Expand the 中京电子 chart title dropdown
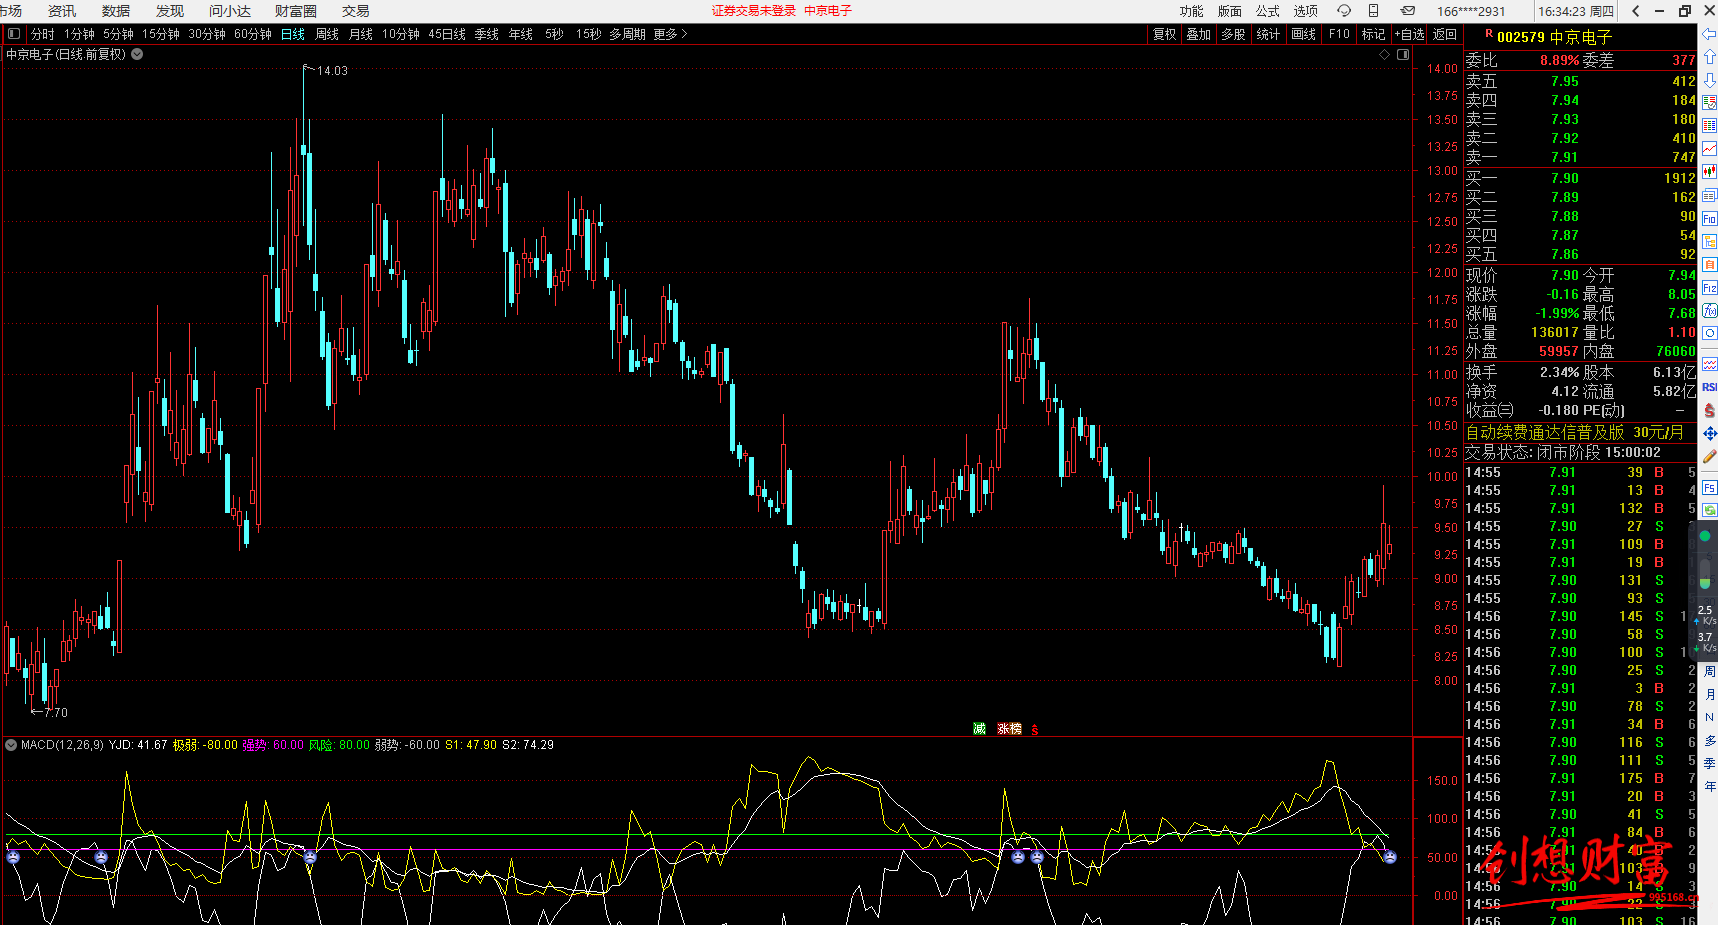 click(137, 54)
